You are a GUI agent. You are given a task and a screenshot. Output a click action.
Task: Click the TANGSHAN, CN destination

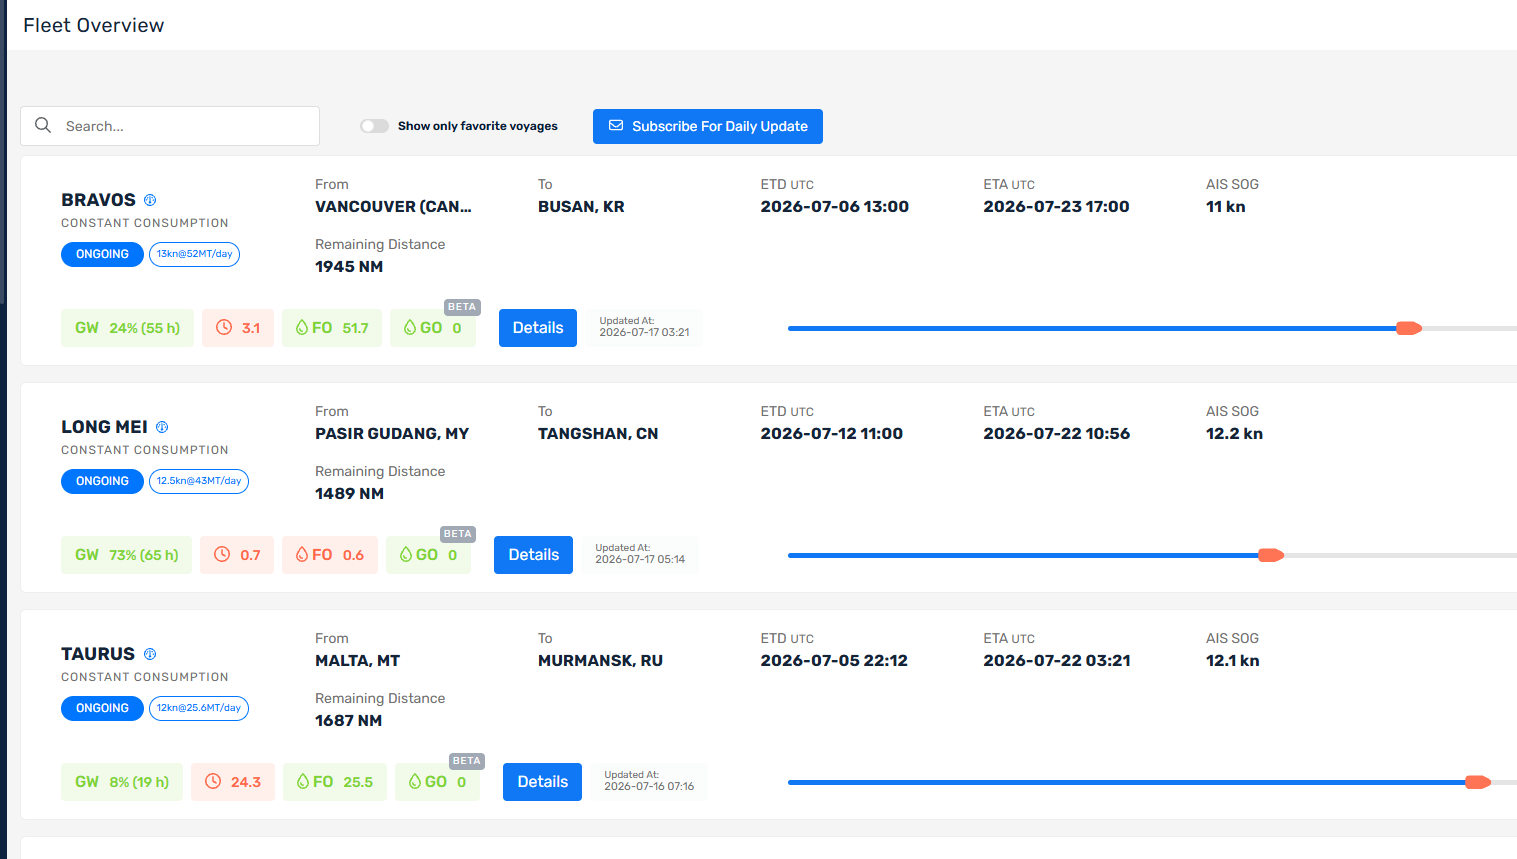click(x=598, y=434)
